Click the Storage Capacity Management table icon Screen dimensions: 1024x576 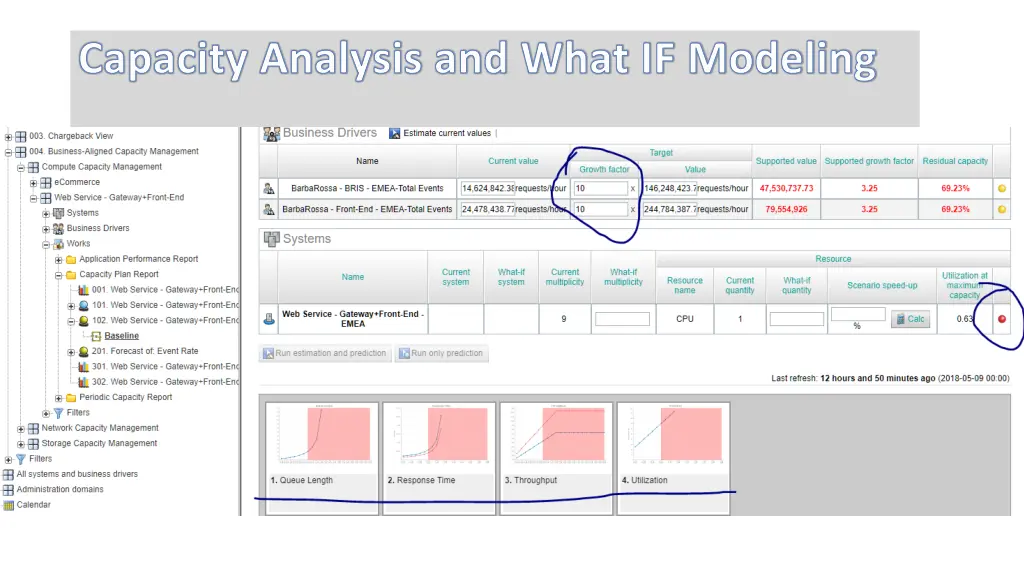33,443
